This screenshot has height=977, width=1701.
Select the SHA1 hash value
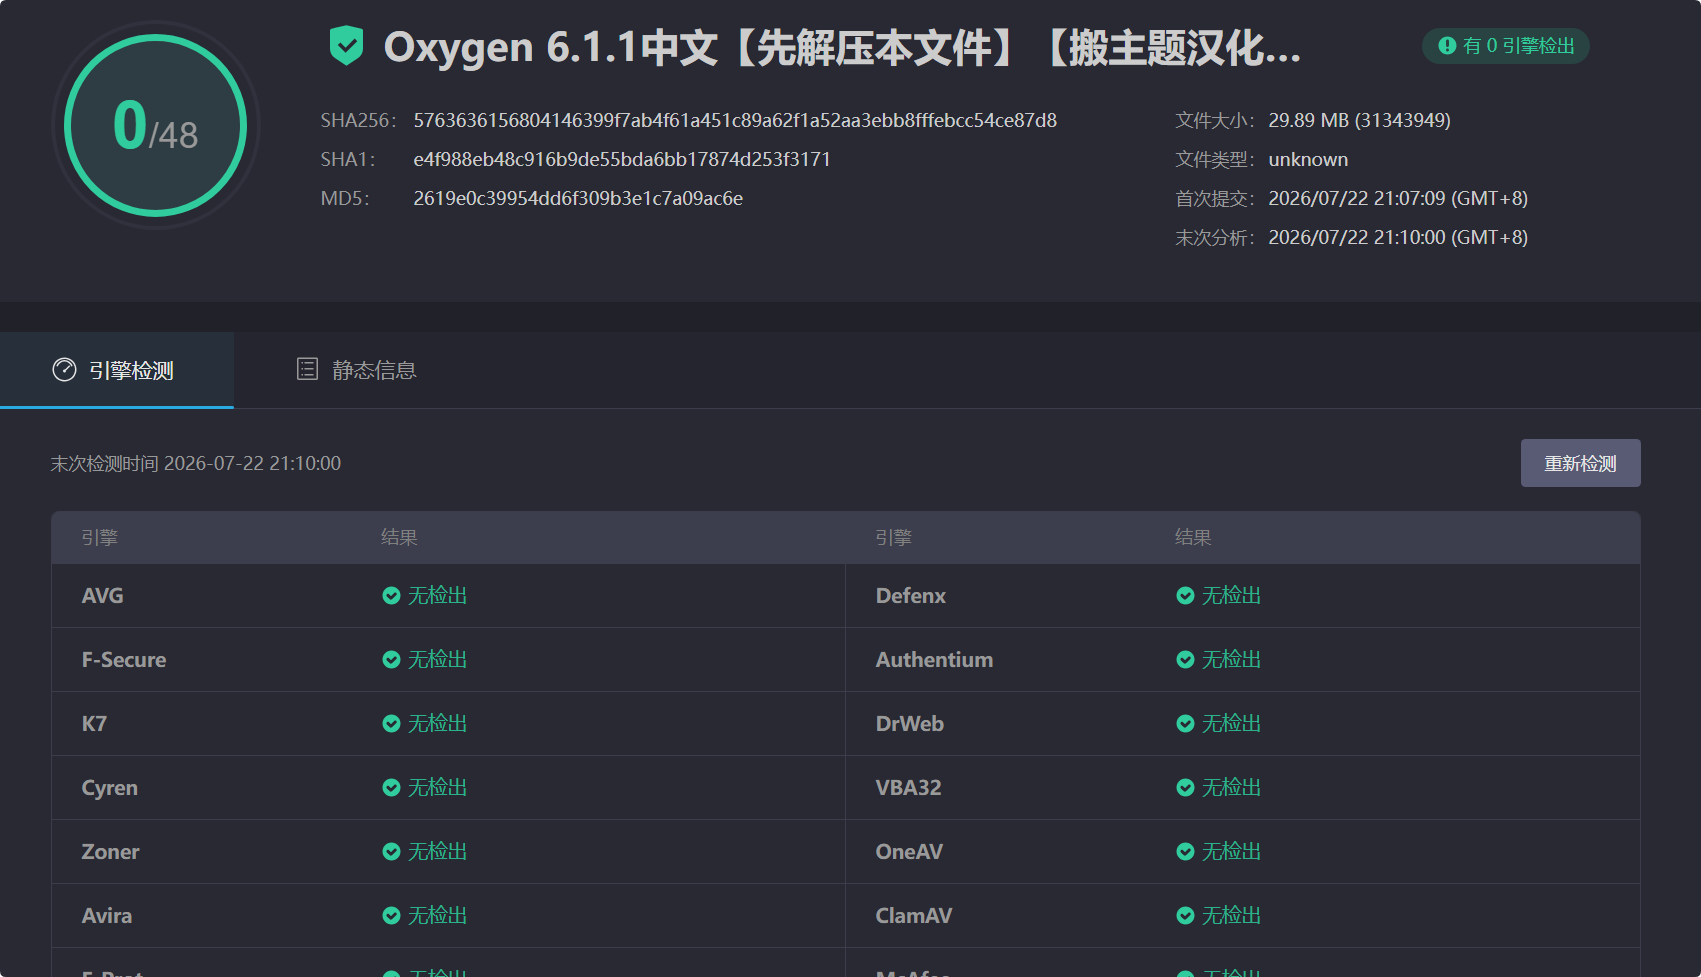pyautogui.click(x=622, y=159)
